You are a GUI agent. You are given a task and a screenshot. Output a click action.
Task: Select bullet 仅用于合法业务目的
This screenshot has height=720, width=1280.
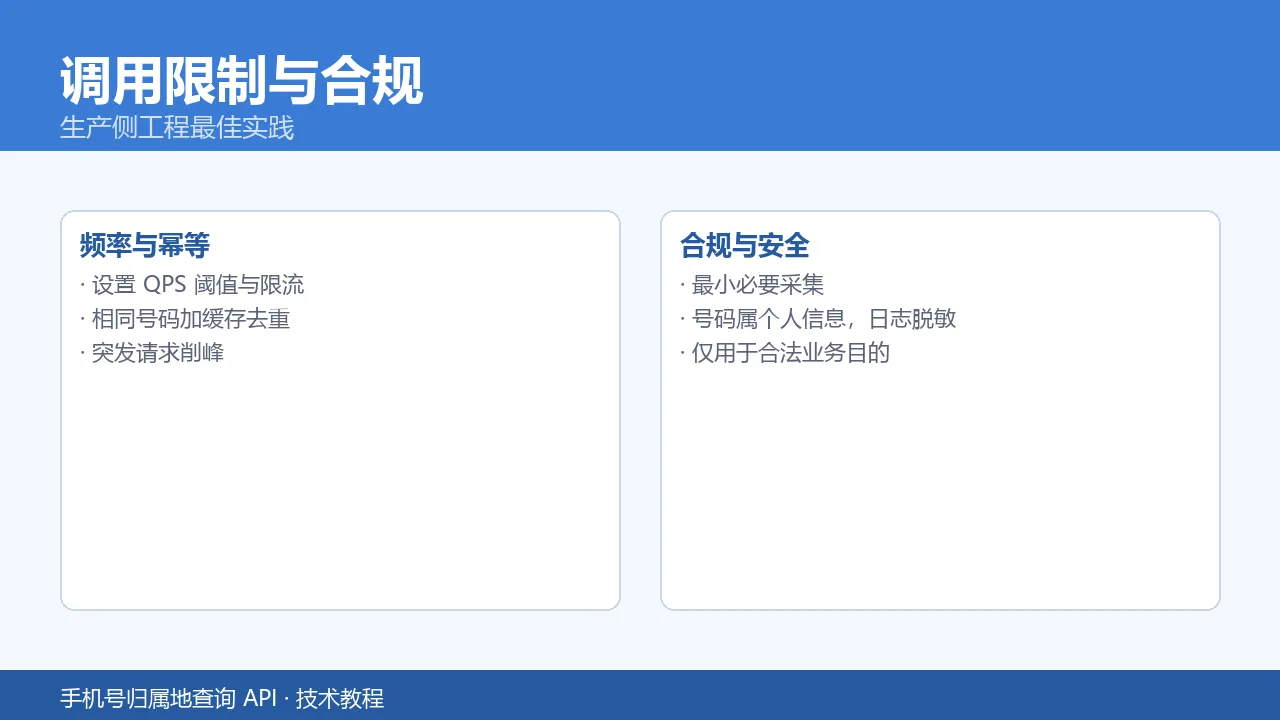(x=785, y=353)
